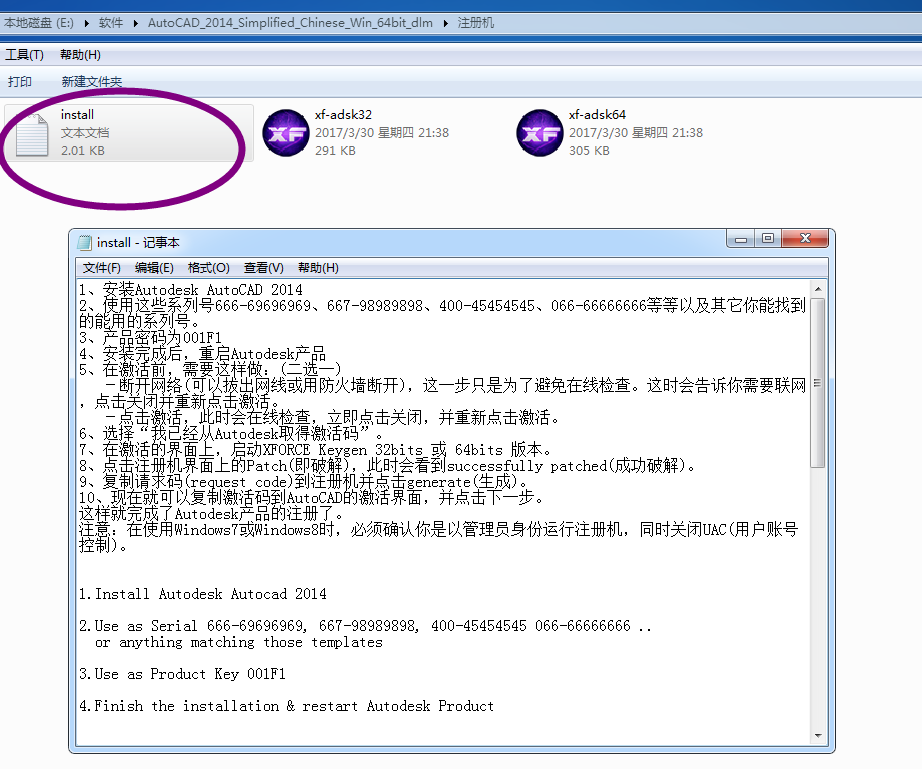Screen dimensions: 922x769
Task: Click line '1、安装Autodesk AutoCAD 2014' in Notepad
Action: click(x=191, y=290)
